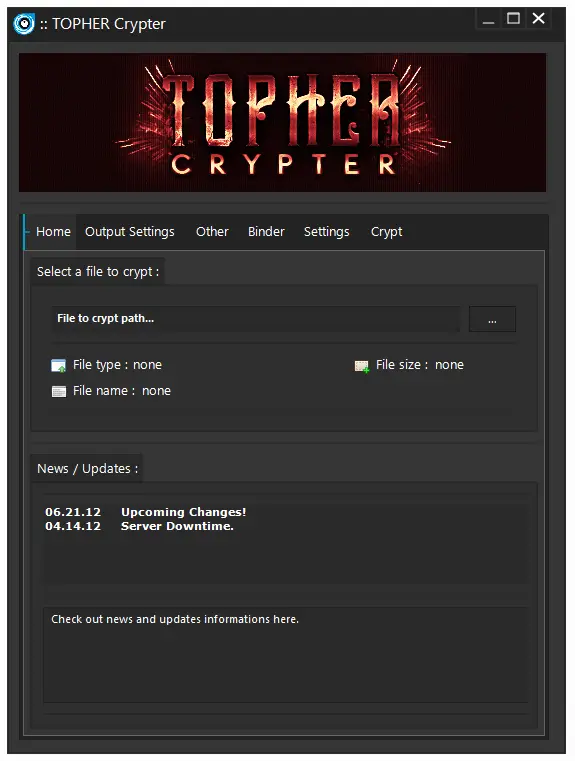The image size is (575, 761).
Task: Click the 'Select a file to crypt :' heading
Action: (98, 272)
